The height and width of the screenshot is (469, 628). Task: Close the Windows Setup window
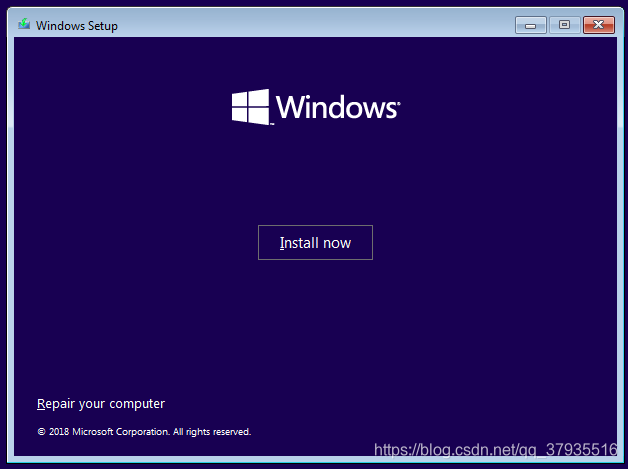598,25
